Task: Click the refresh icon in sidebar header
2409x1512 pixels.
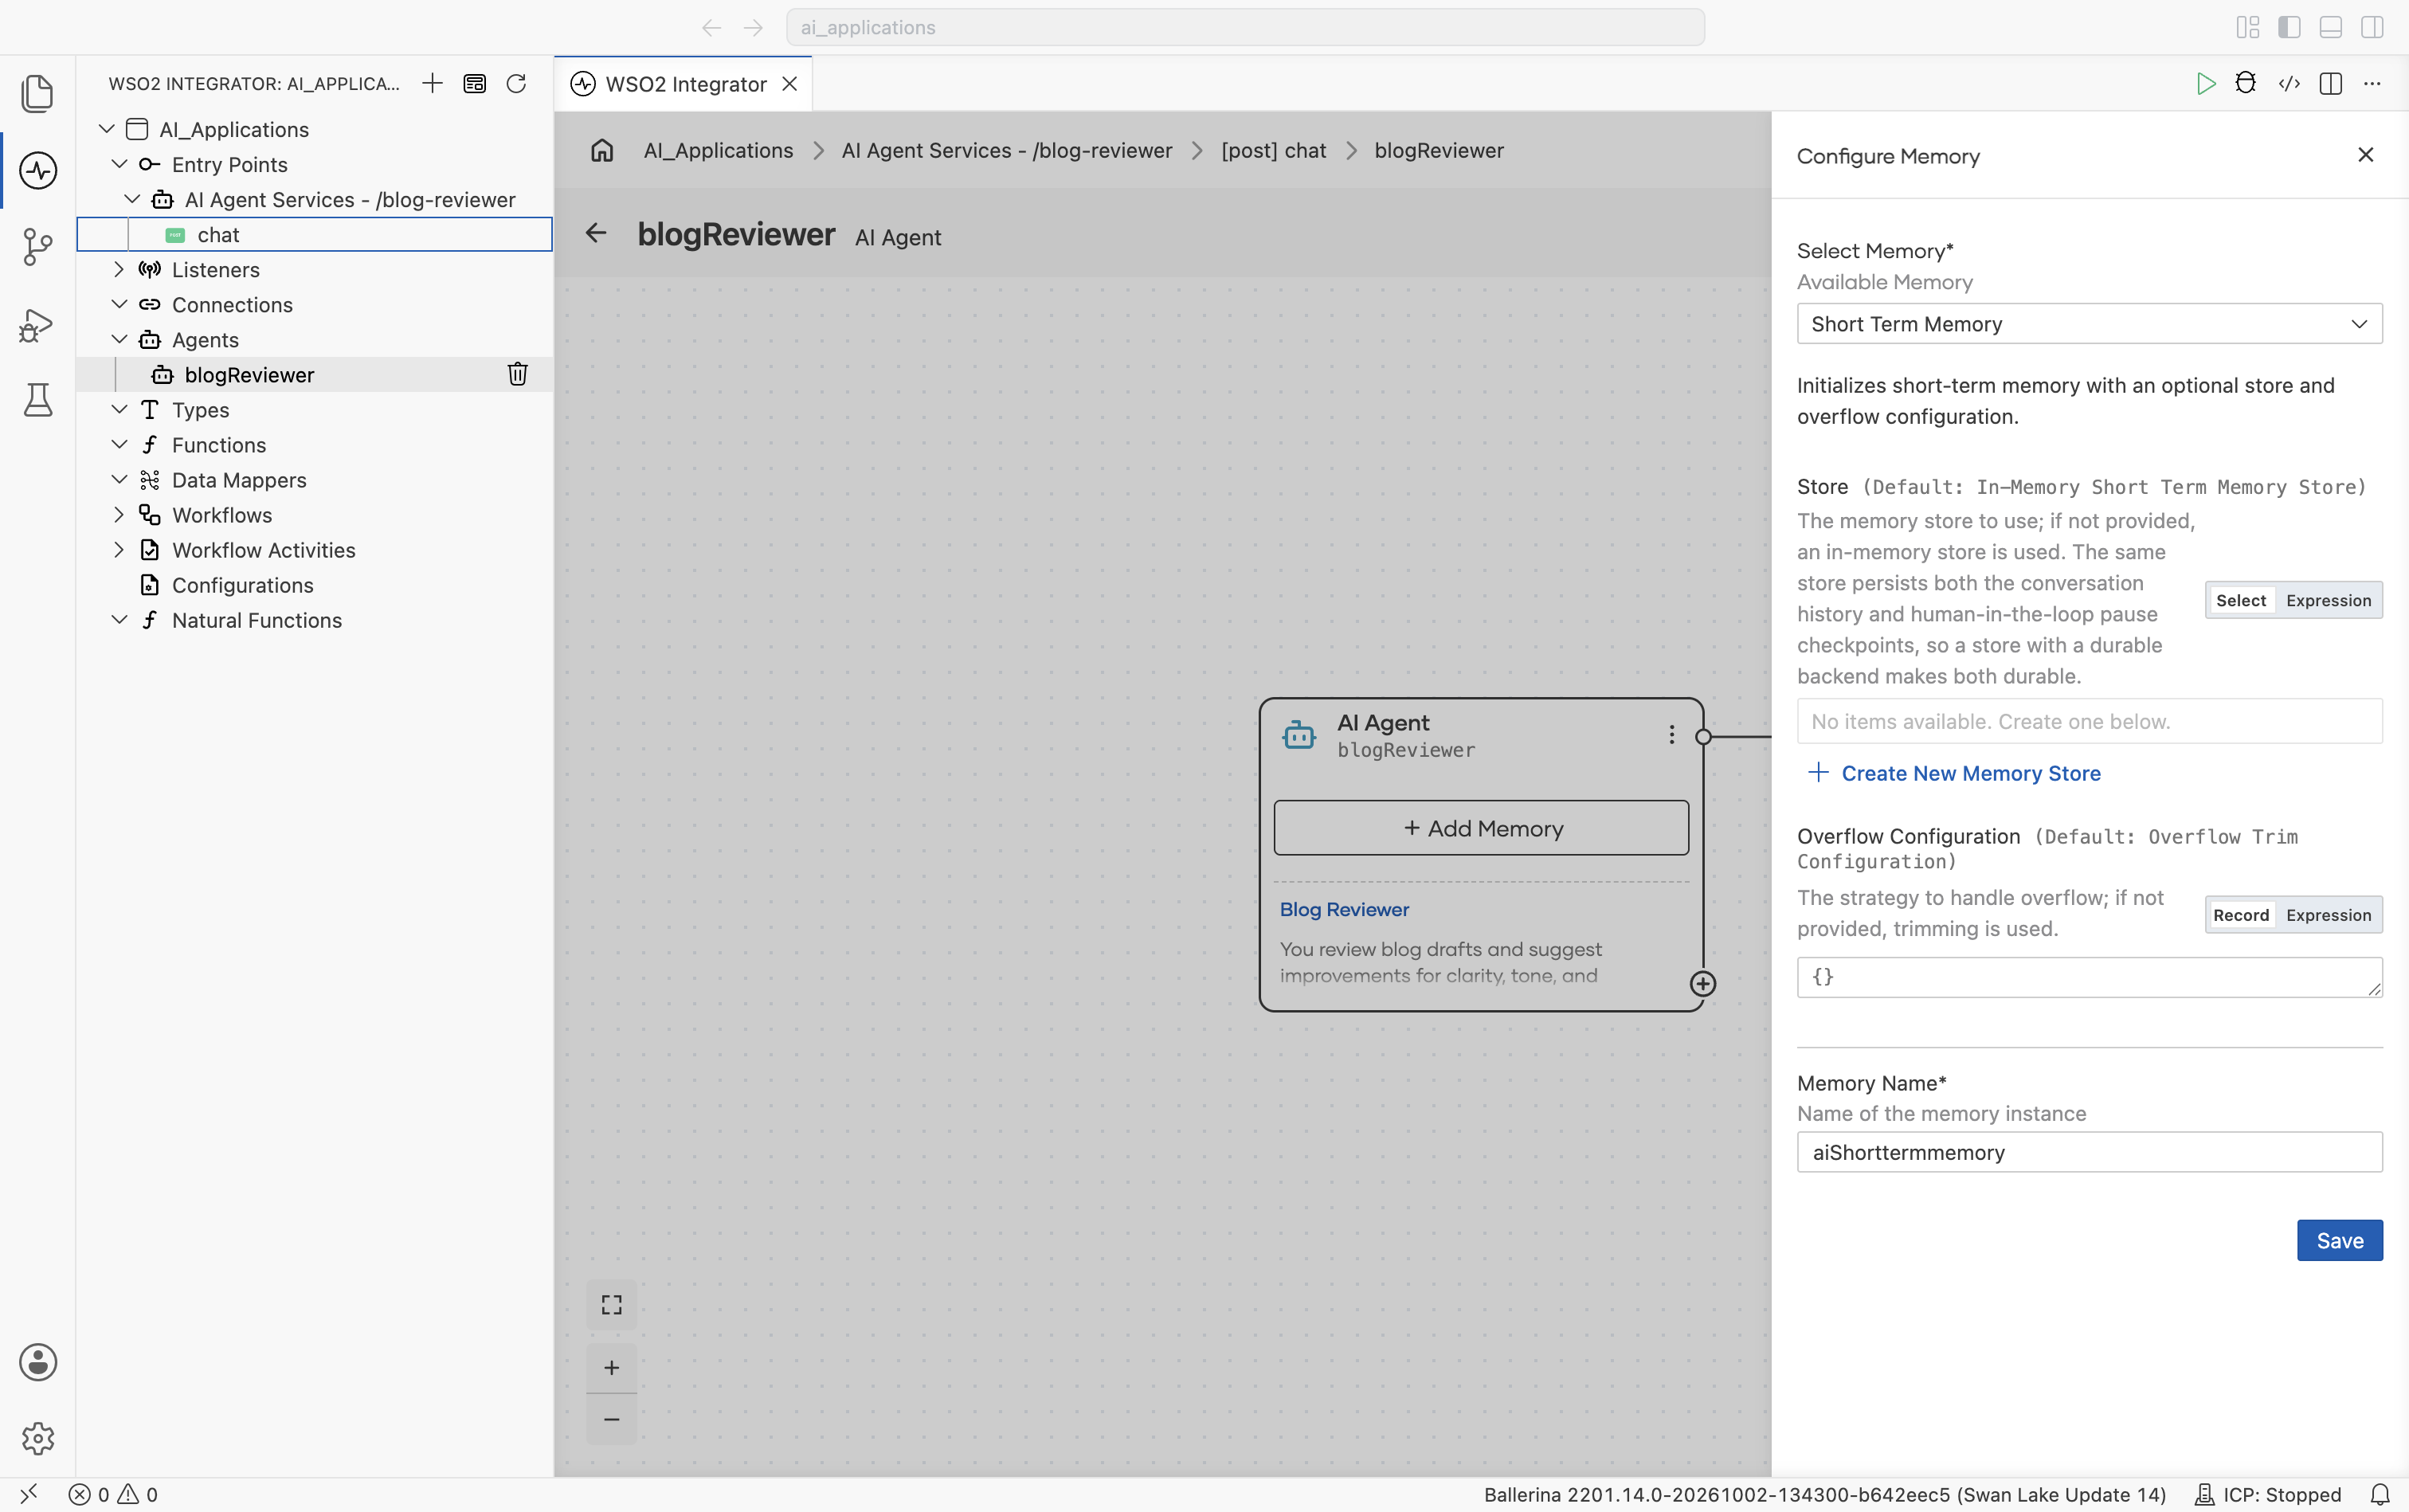Action: 516,83
